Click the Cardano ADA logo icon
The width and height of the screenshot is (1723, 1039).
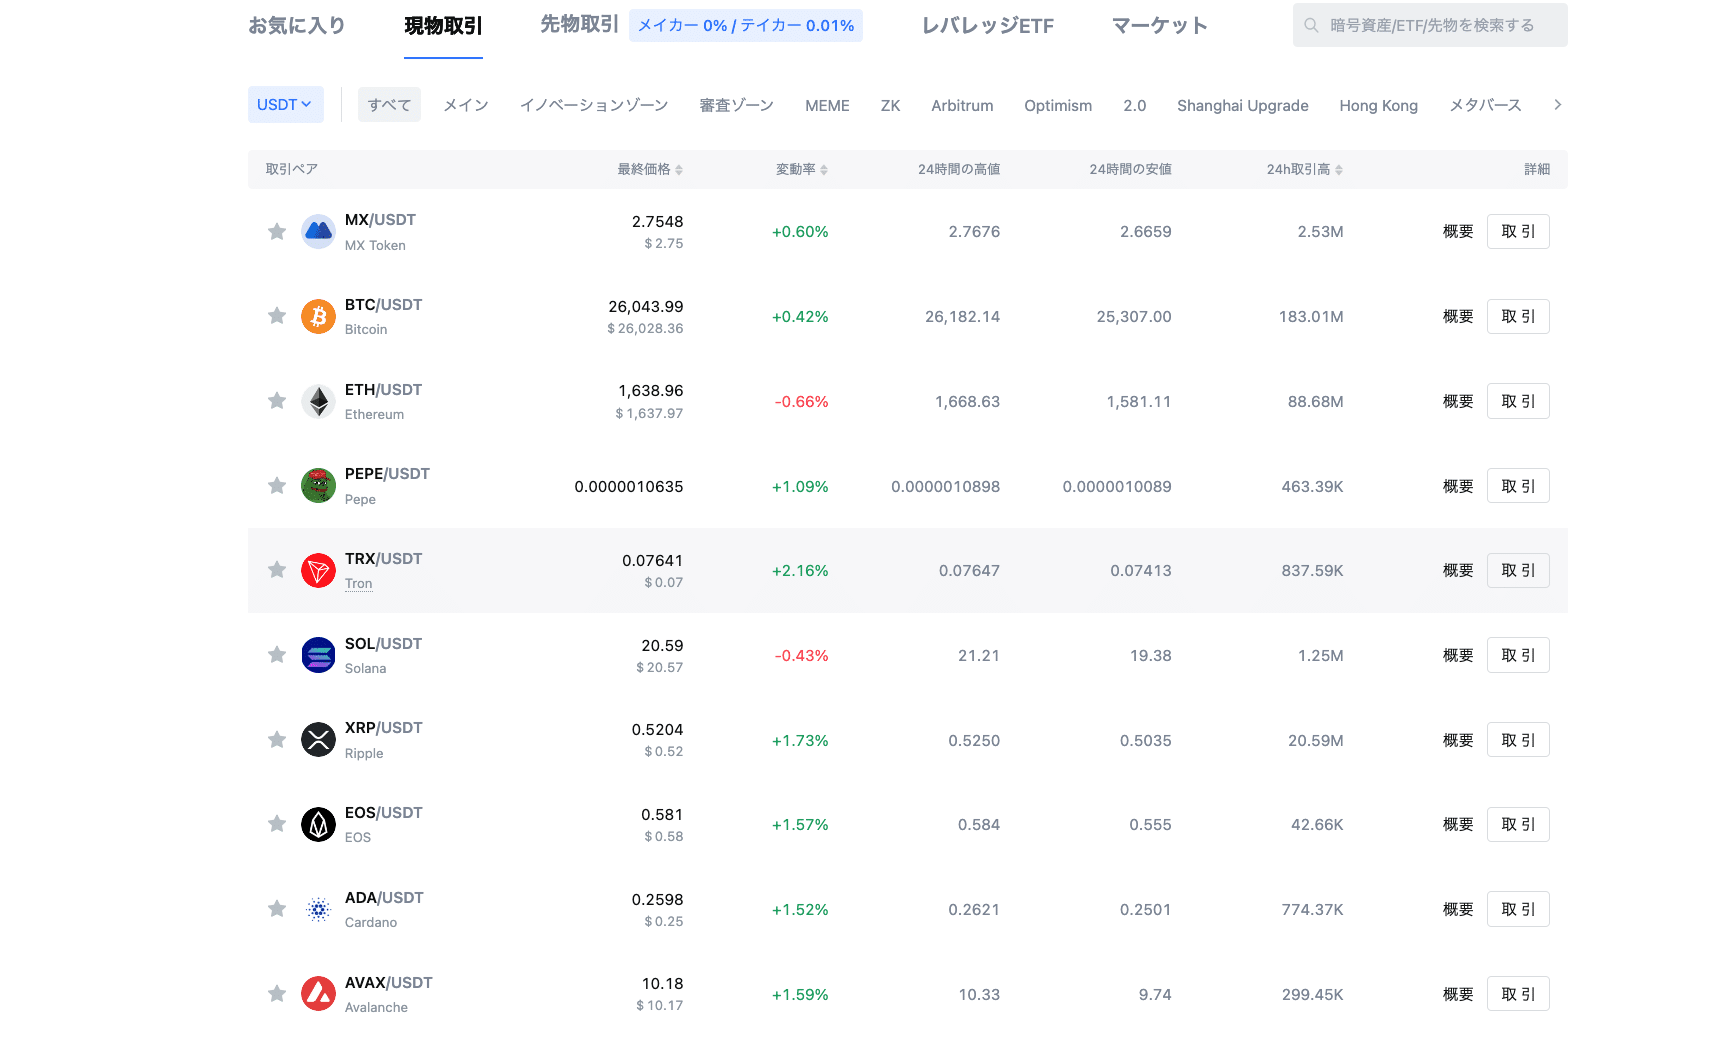tap(318, 910)
